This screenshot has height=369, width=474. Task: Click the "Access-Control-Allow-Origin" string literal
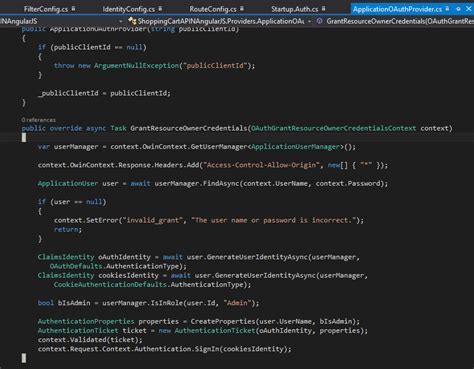261,165
